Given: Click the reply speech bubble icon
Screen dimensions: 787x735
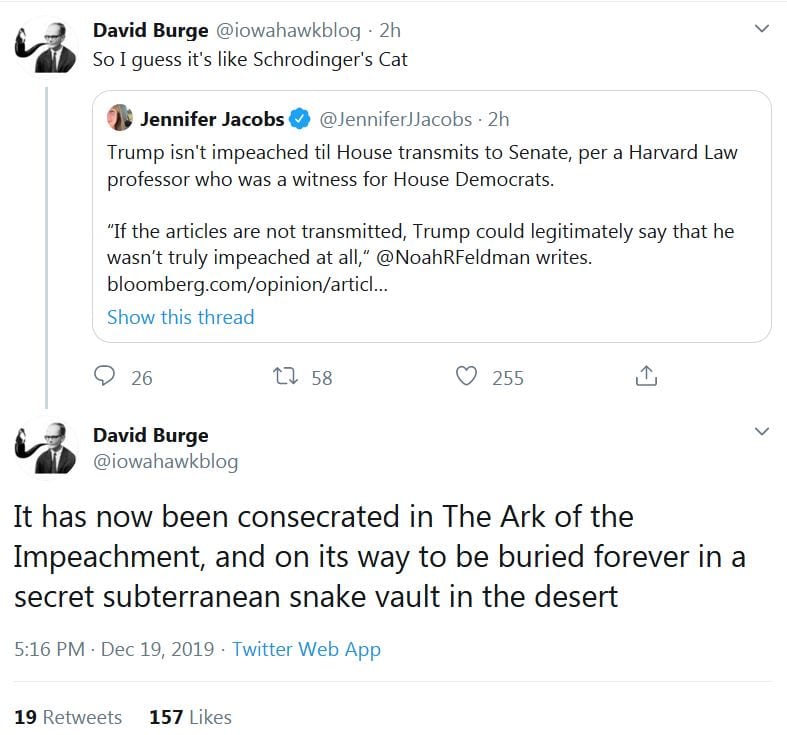Looking at the screenshot, I should [x=106, y=377].
